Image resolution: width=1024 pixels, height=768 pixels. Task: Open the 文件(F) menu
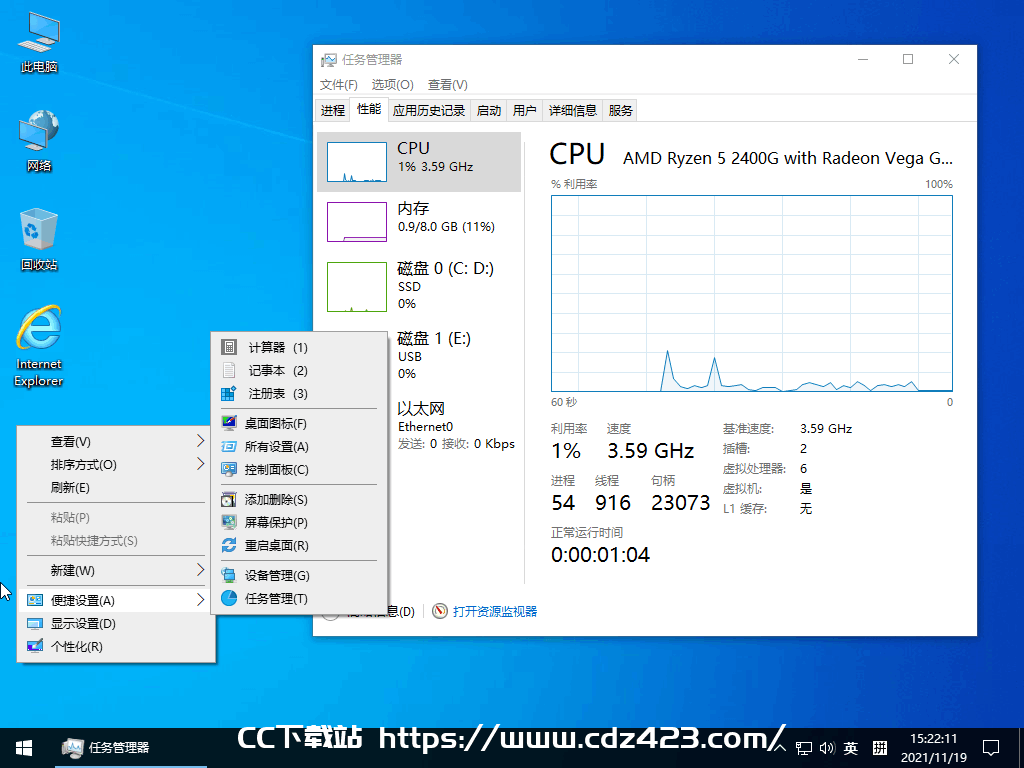(x=338, y=85)
